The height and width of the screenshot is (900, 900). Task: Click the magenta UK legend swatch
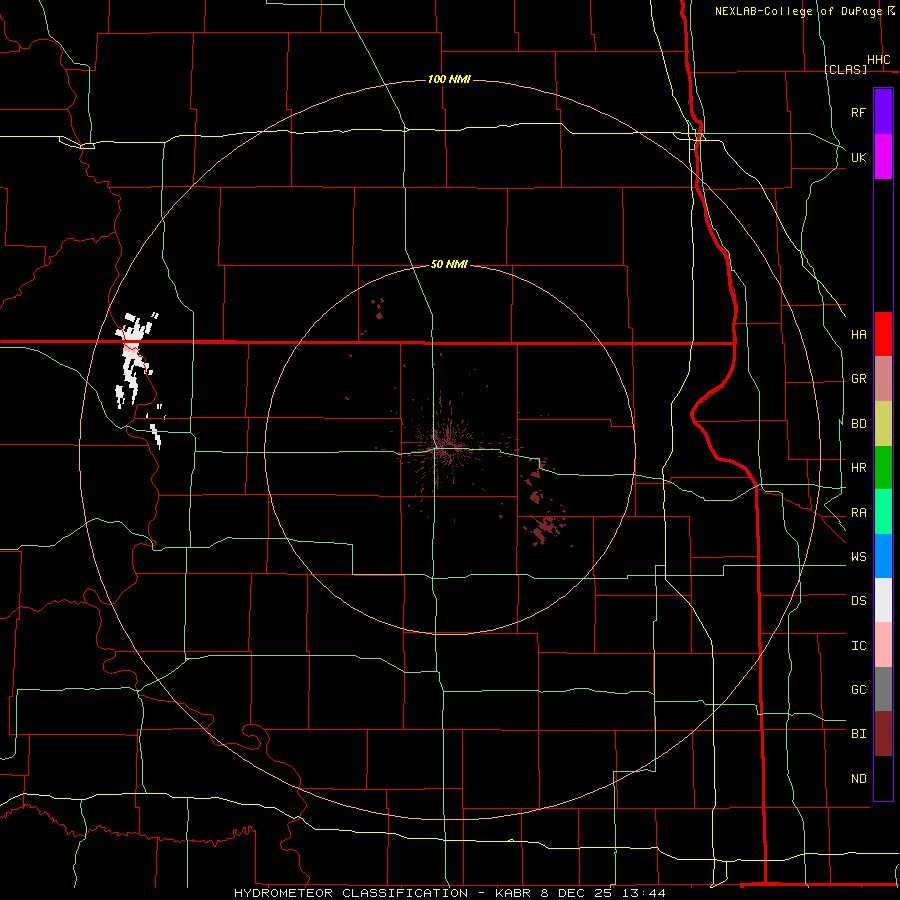(x=883, y=157)
